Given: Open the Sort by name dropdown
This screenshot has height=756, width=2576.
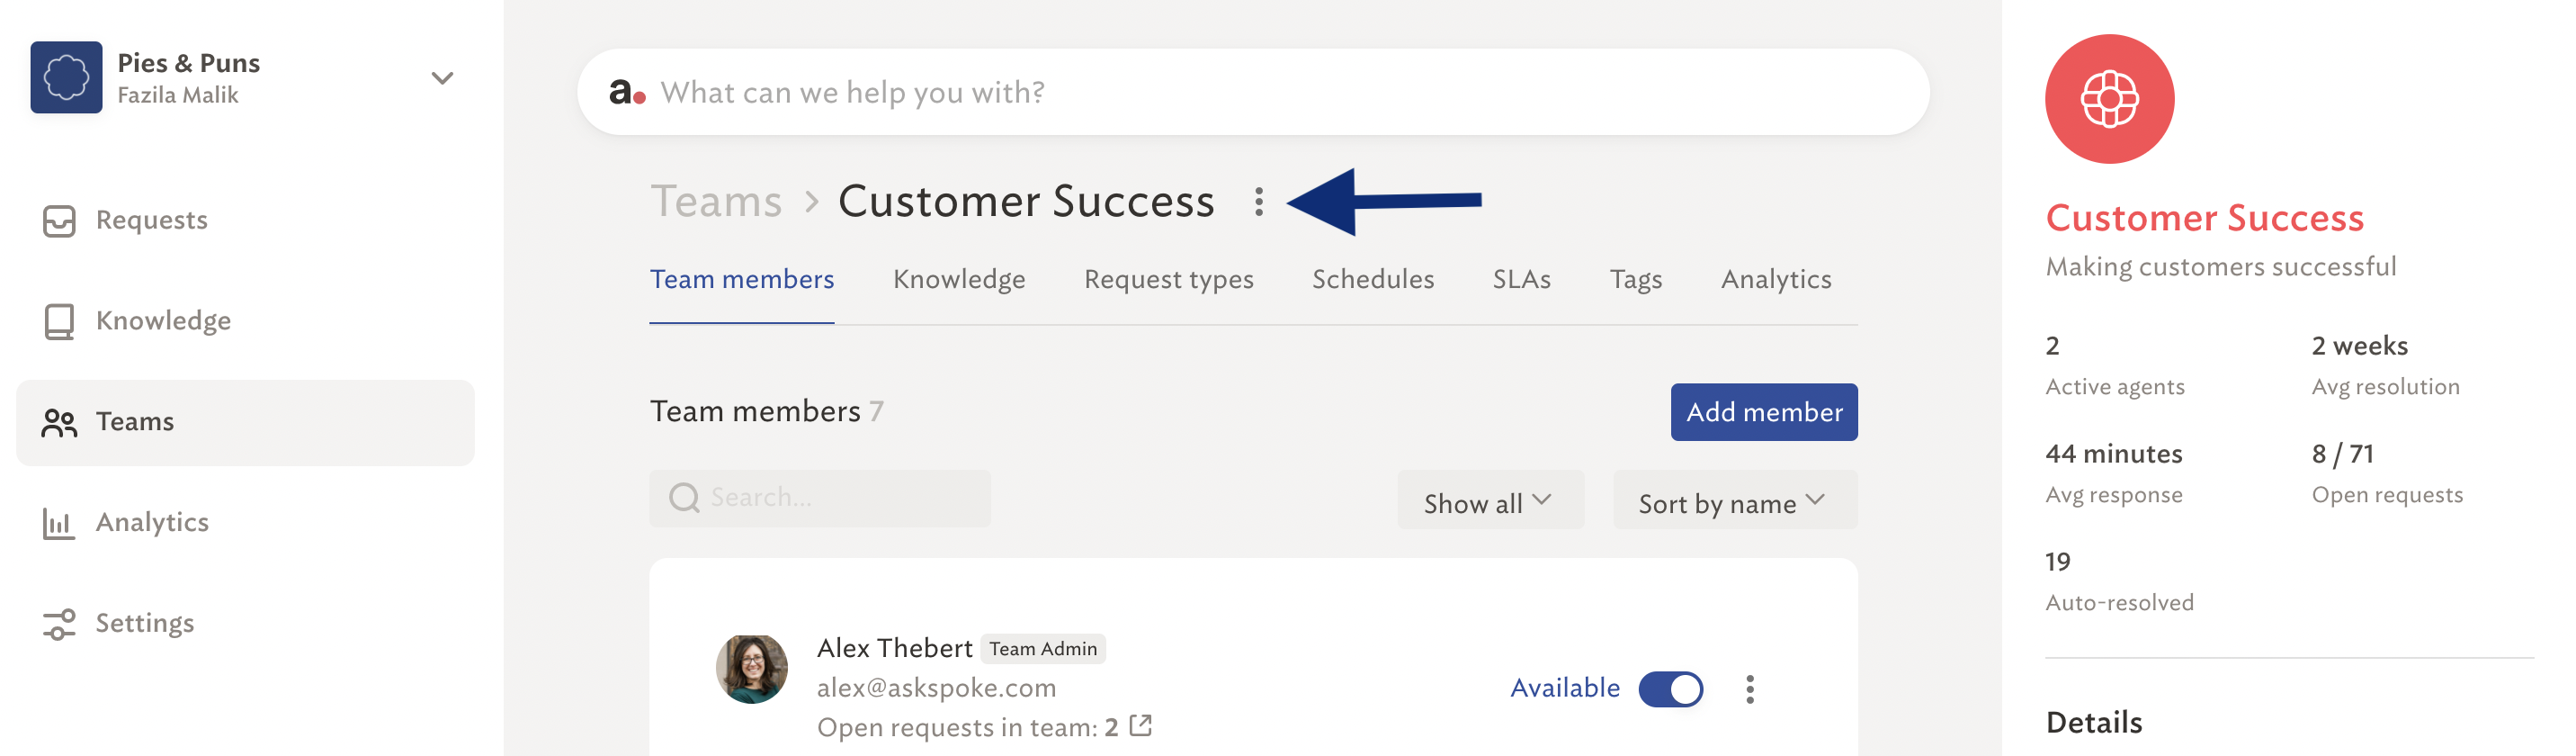Looking at the screenshot, I should [1734, 501].
